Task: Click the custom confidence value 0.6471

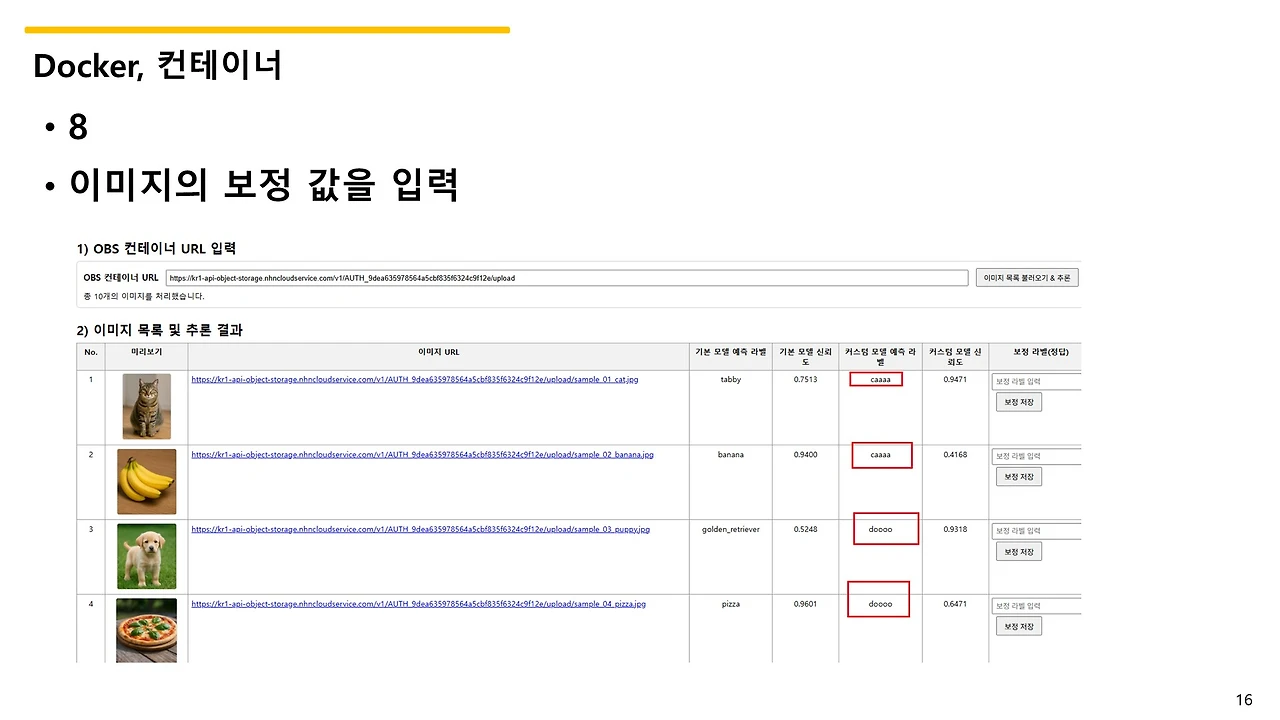Action: pos(955,605)
